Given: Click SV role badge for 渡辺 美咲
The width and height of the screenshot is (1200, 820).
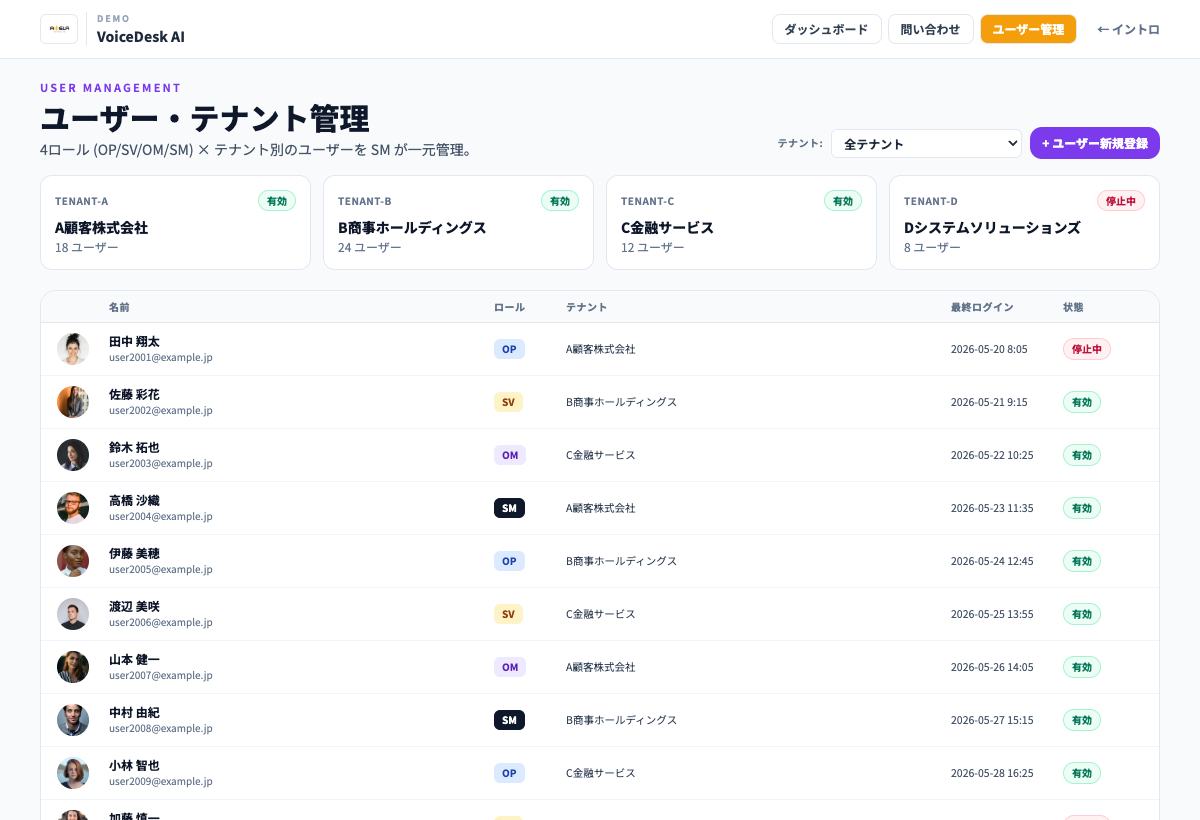Looking at the screenshot, I should coord(508,614).
